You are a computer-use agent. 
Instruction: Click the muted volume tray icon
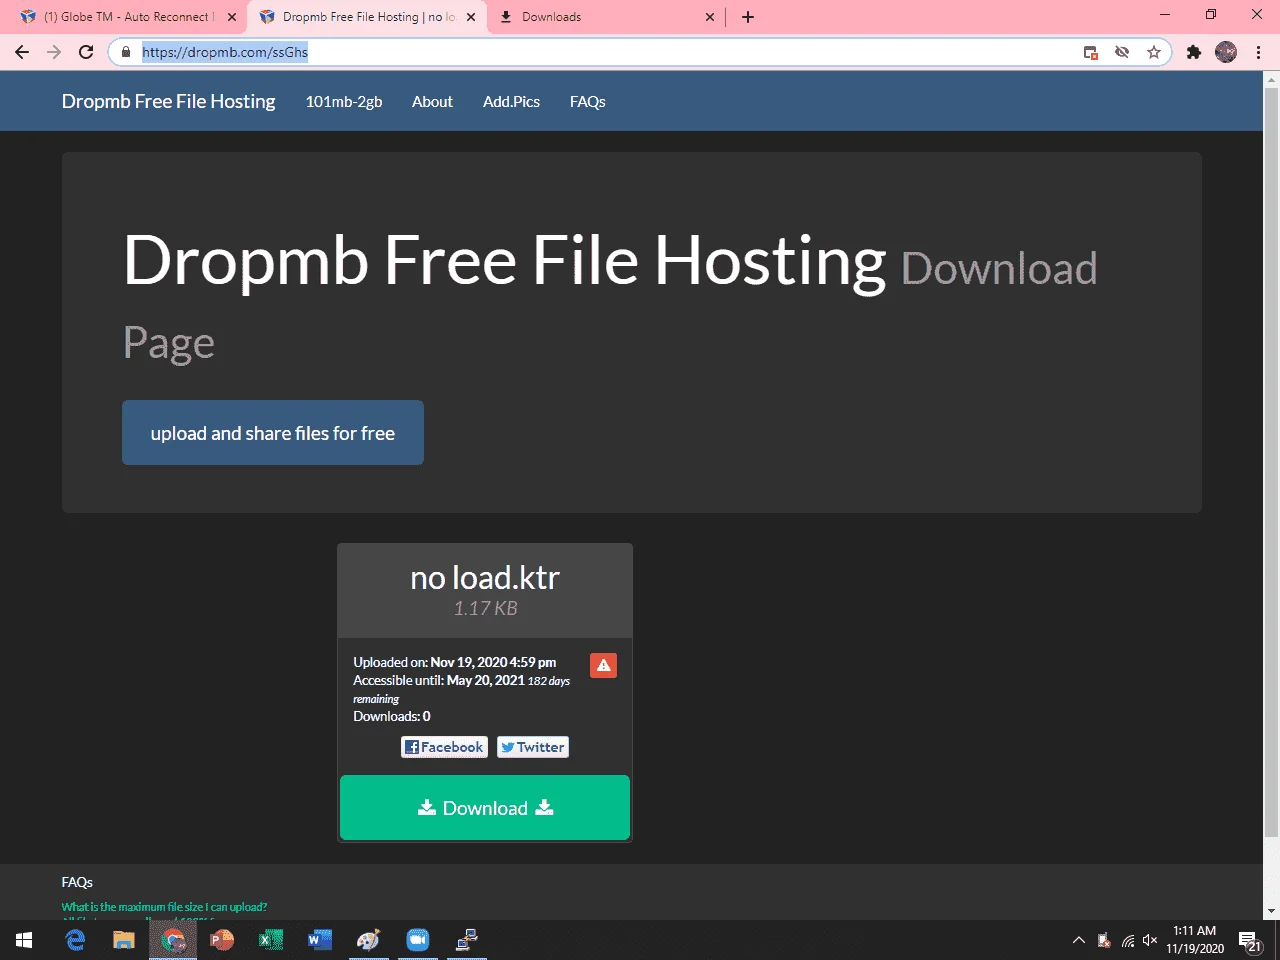coord(1150,940)
